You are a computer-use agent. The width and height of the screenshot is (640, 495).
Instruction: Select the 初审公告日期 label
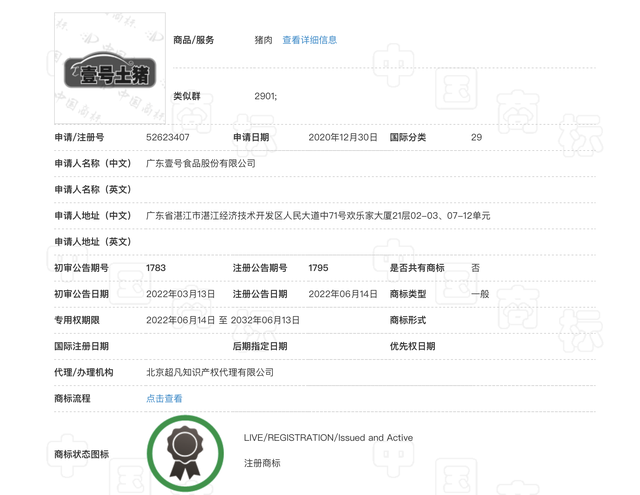81,294
